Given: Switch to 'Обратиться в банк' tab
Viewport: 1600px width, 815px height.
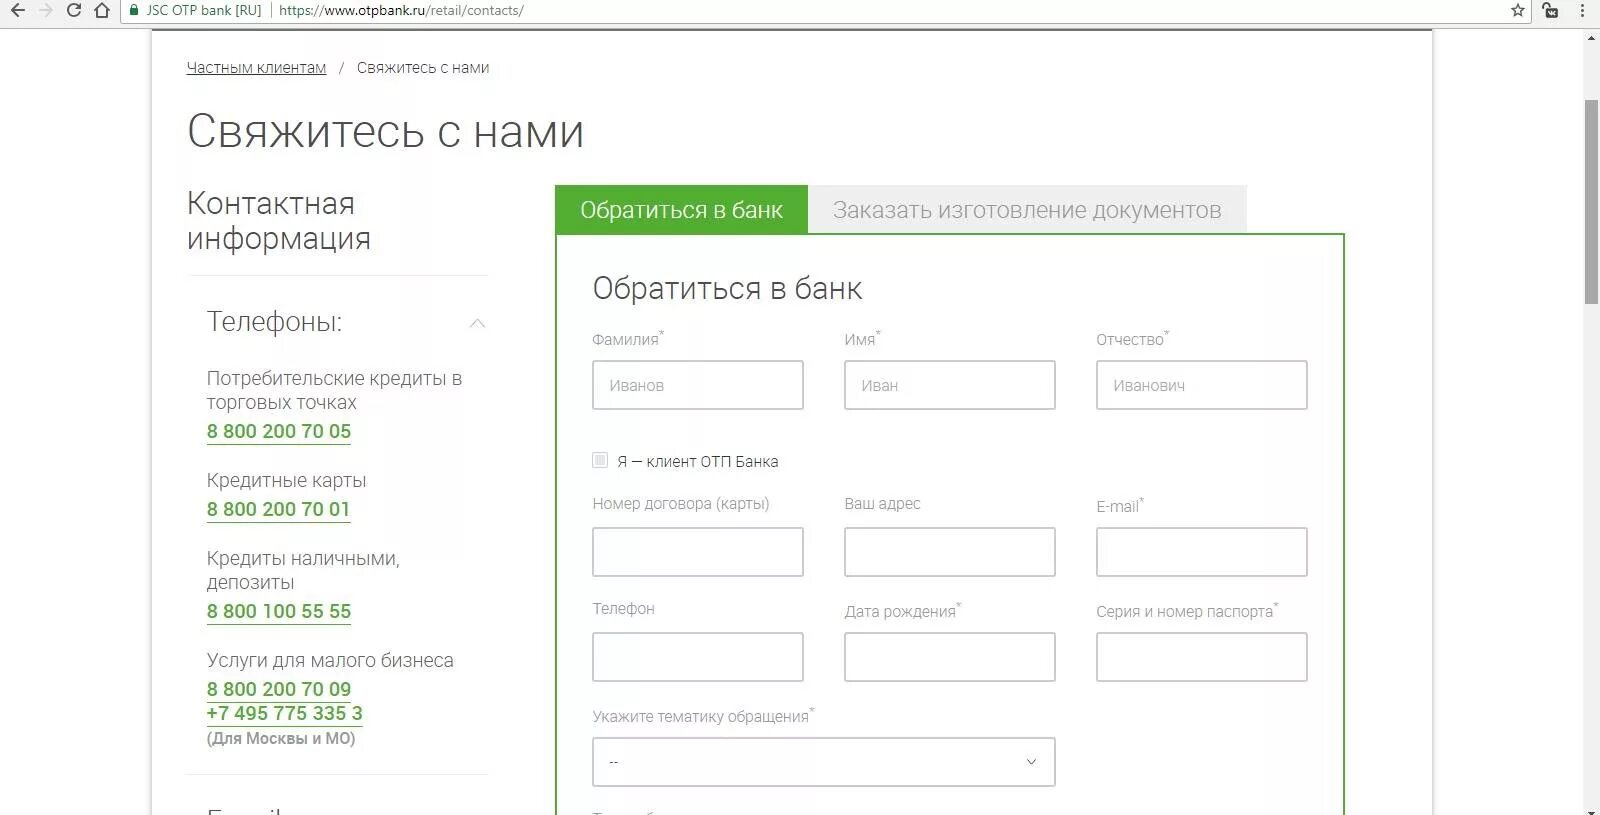Looking at the screenshot, I should click(681, 209).
